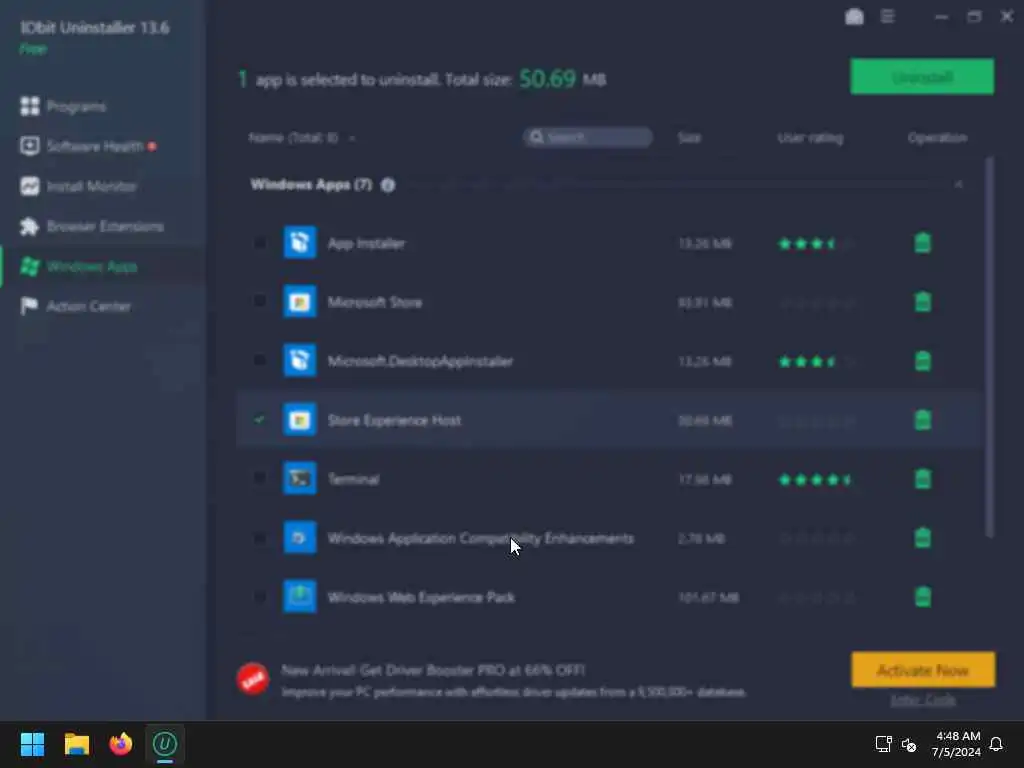
Task: Show info icon beside Windows Apps (7)
Action: click(x=388, y=185)
